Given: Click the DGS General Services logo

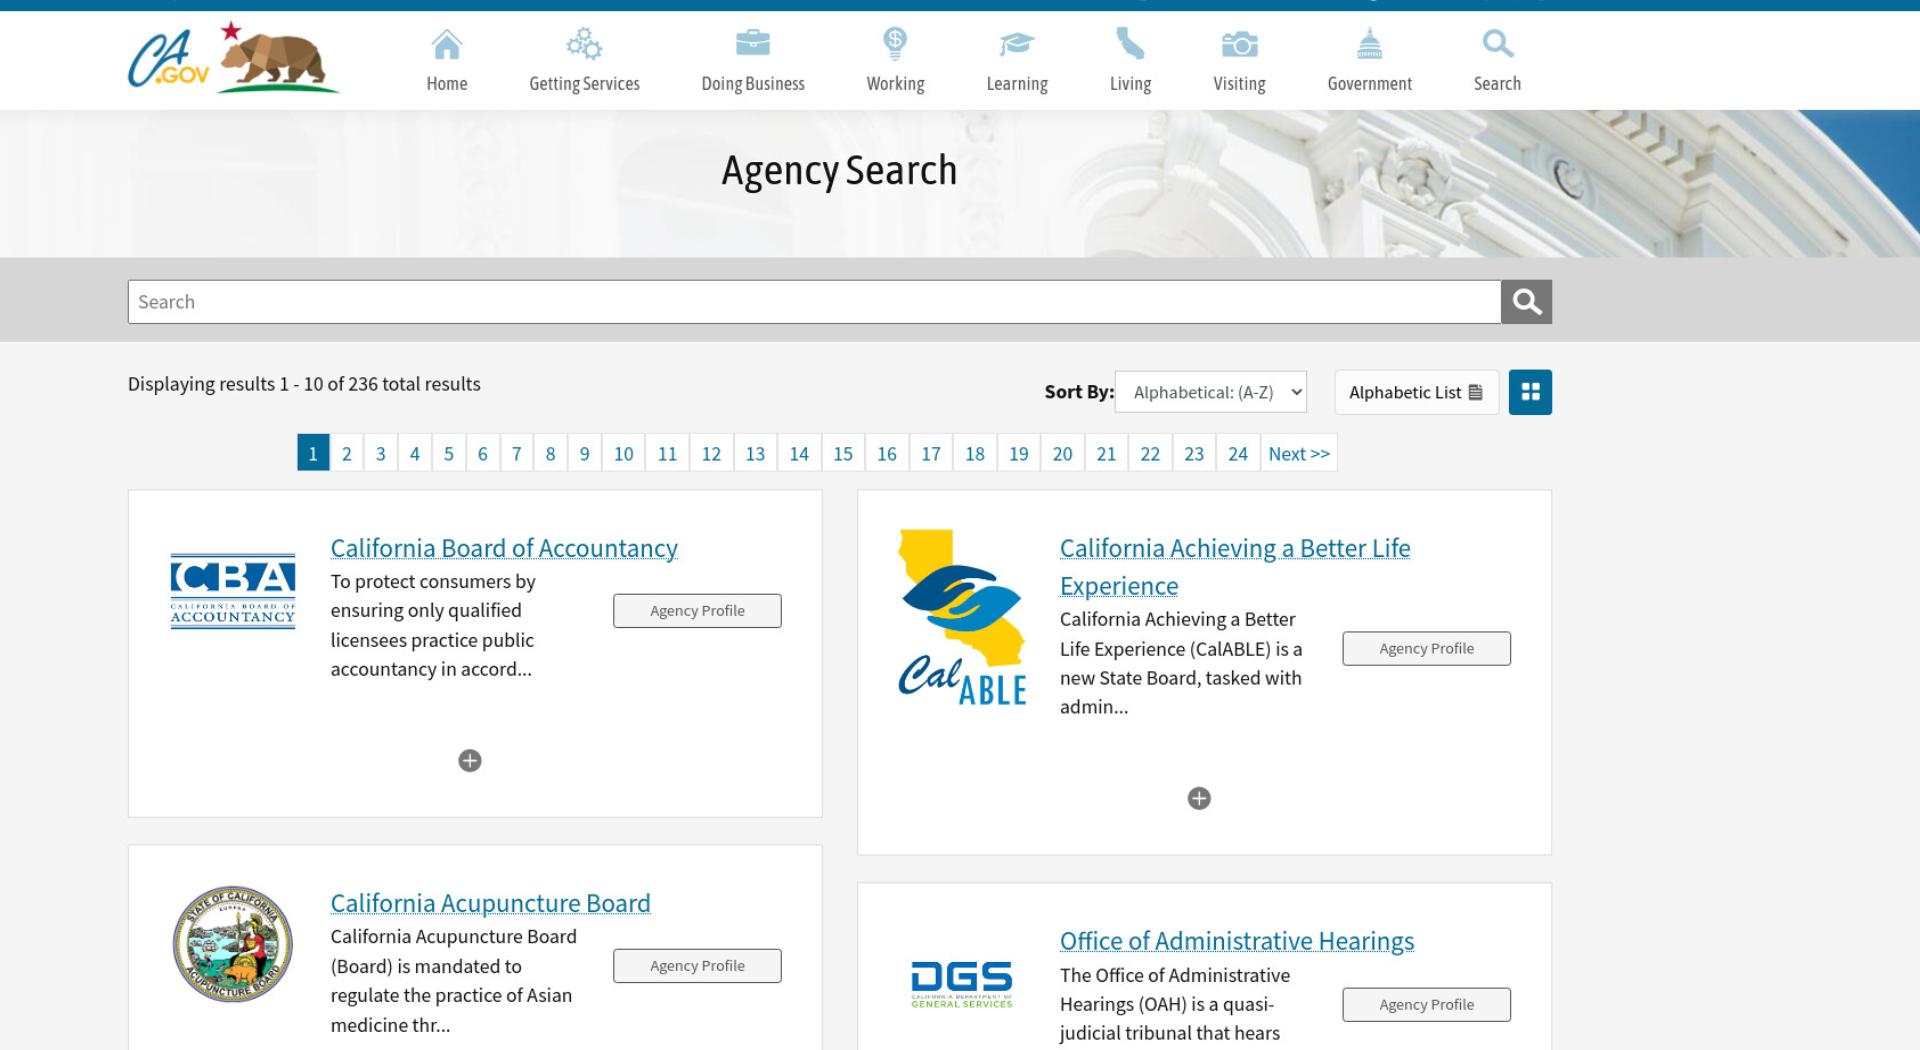Looking at the screenshot, I should [x=962, y=984].
